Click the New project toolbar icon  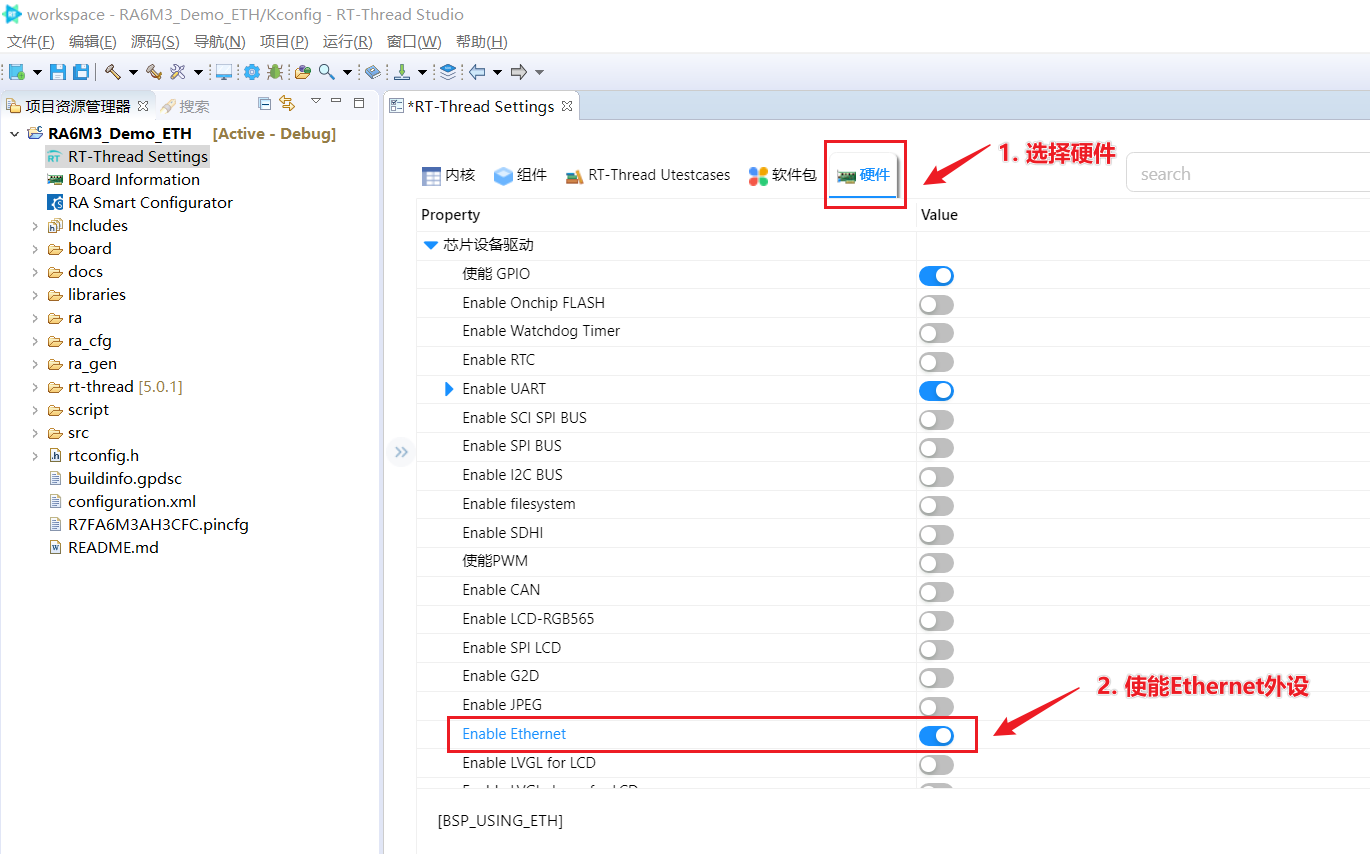pos(17,72)
